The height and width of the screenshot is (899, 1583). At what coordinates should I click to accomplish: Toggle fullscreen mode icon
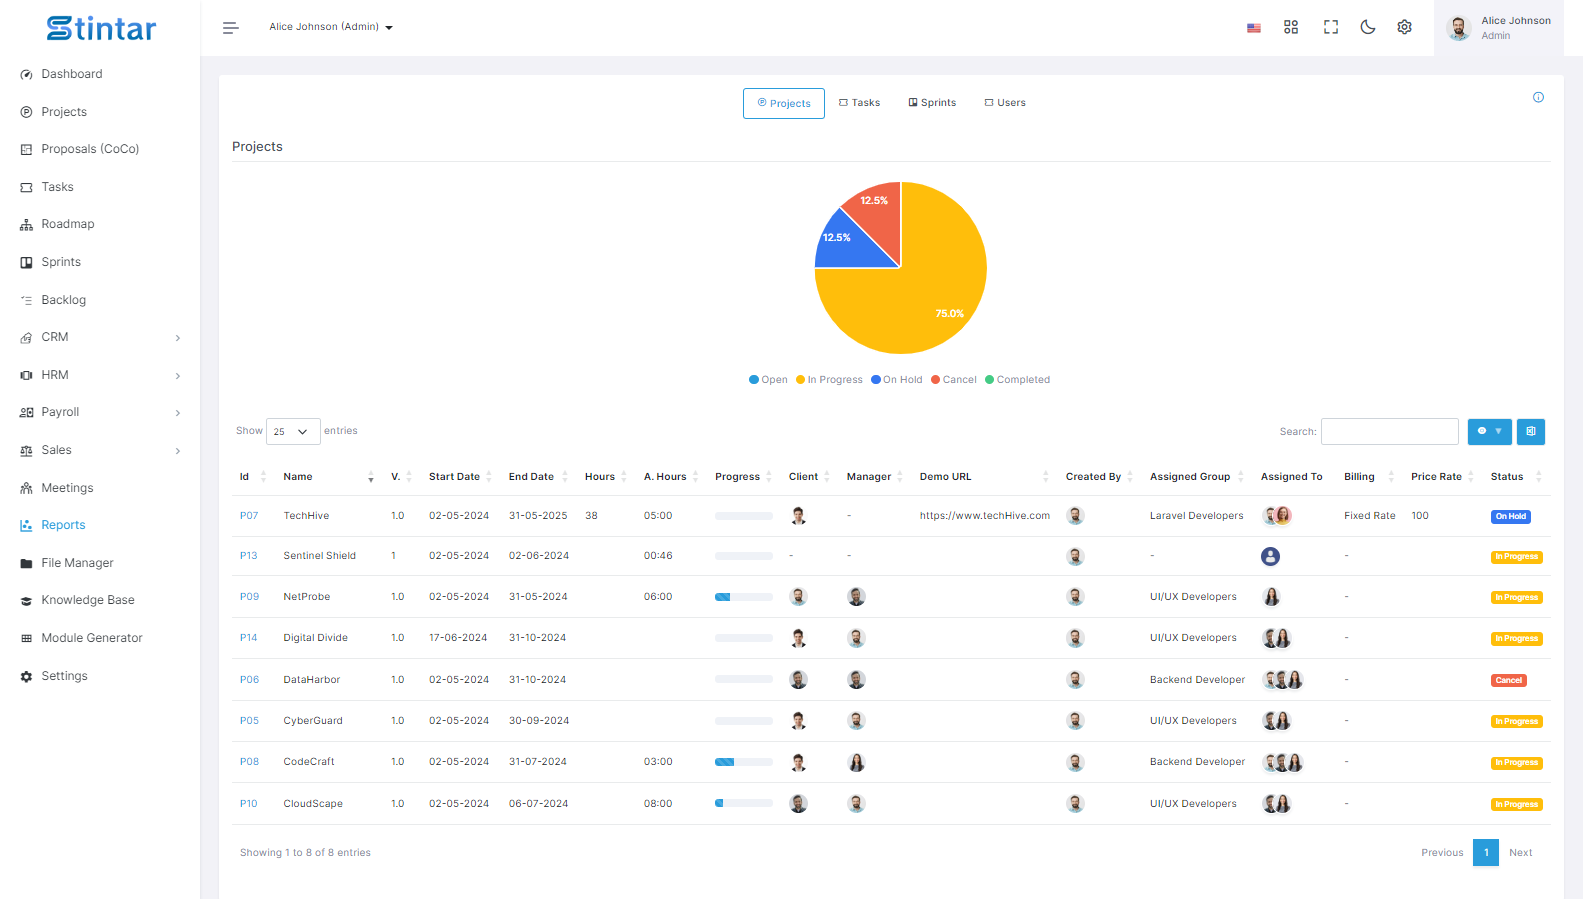click(x=1331, y=27)
